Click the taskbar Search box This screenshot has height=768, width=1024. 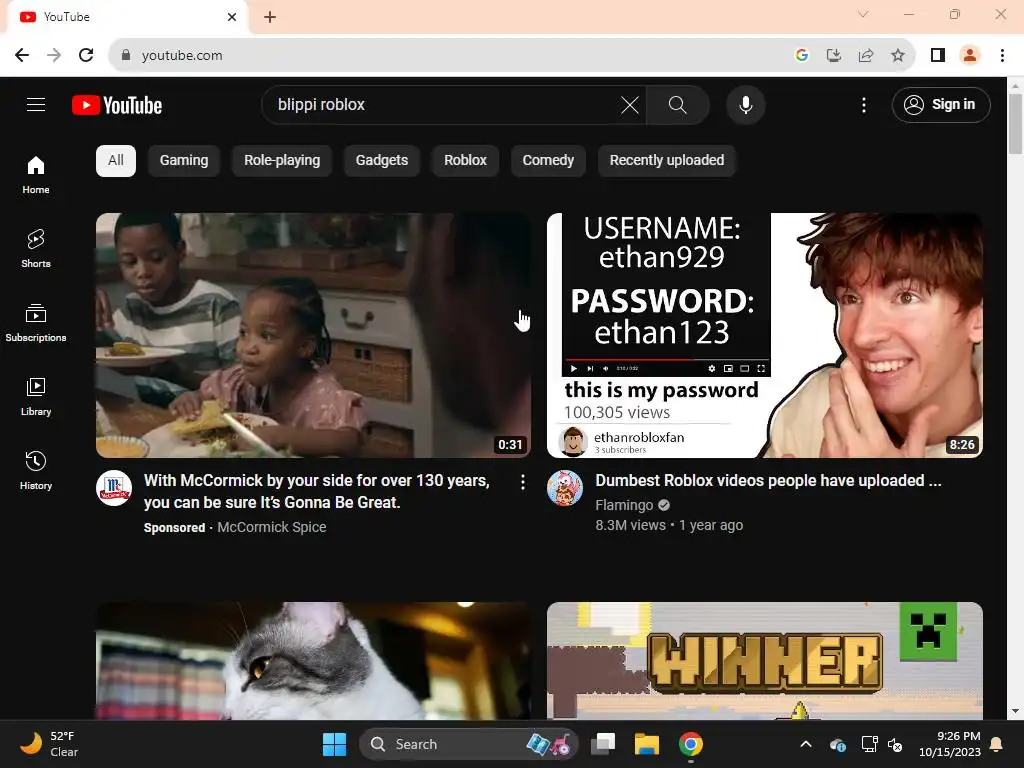click(x=468, y=744)
